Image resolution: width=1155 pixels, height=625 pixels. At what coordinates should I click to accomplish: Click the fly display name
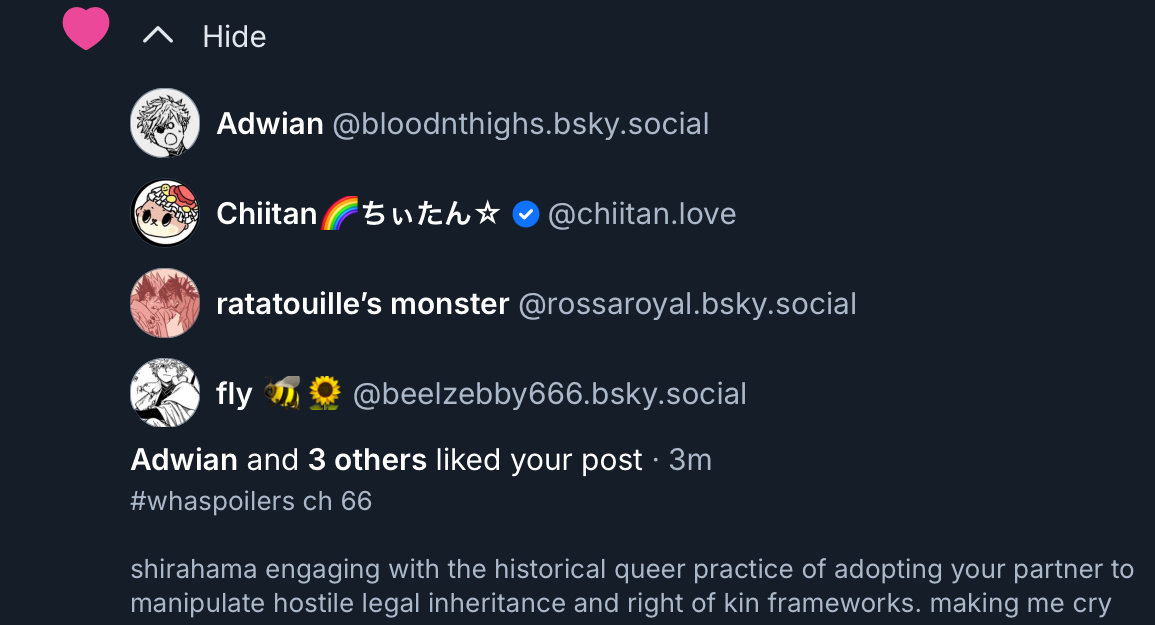tap(234, 394)
